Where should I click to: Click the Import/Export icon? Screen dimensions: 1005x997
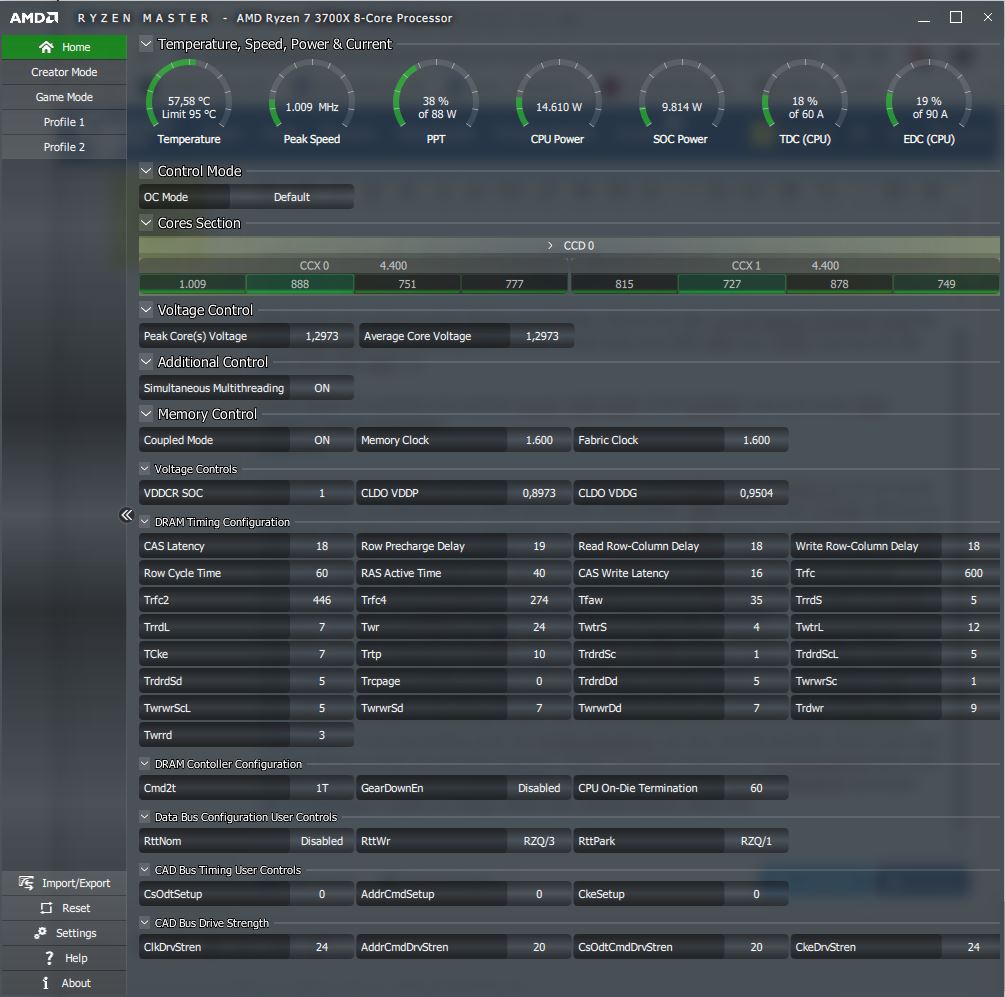[x=26, y=883]
